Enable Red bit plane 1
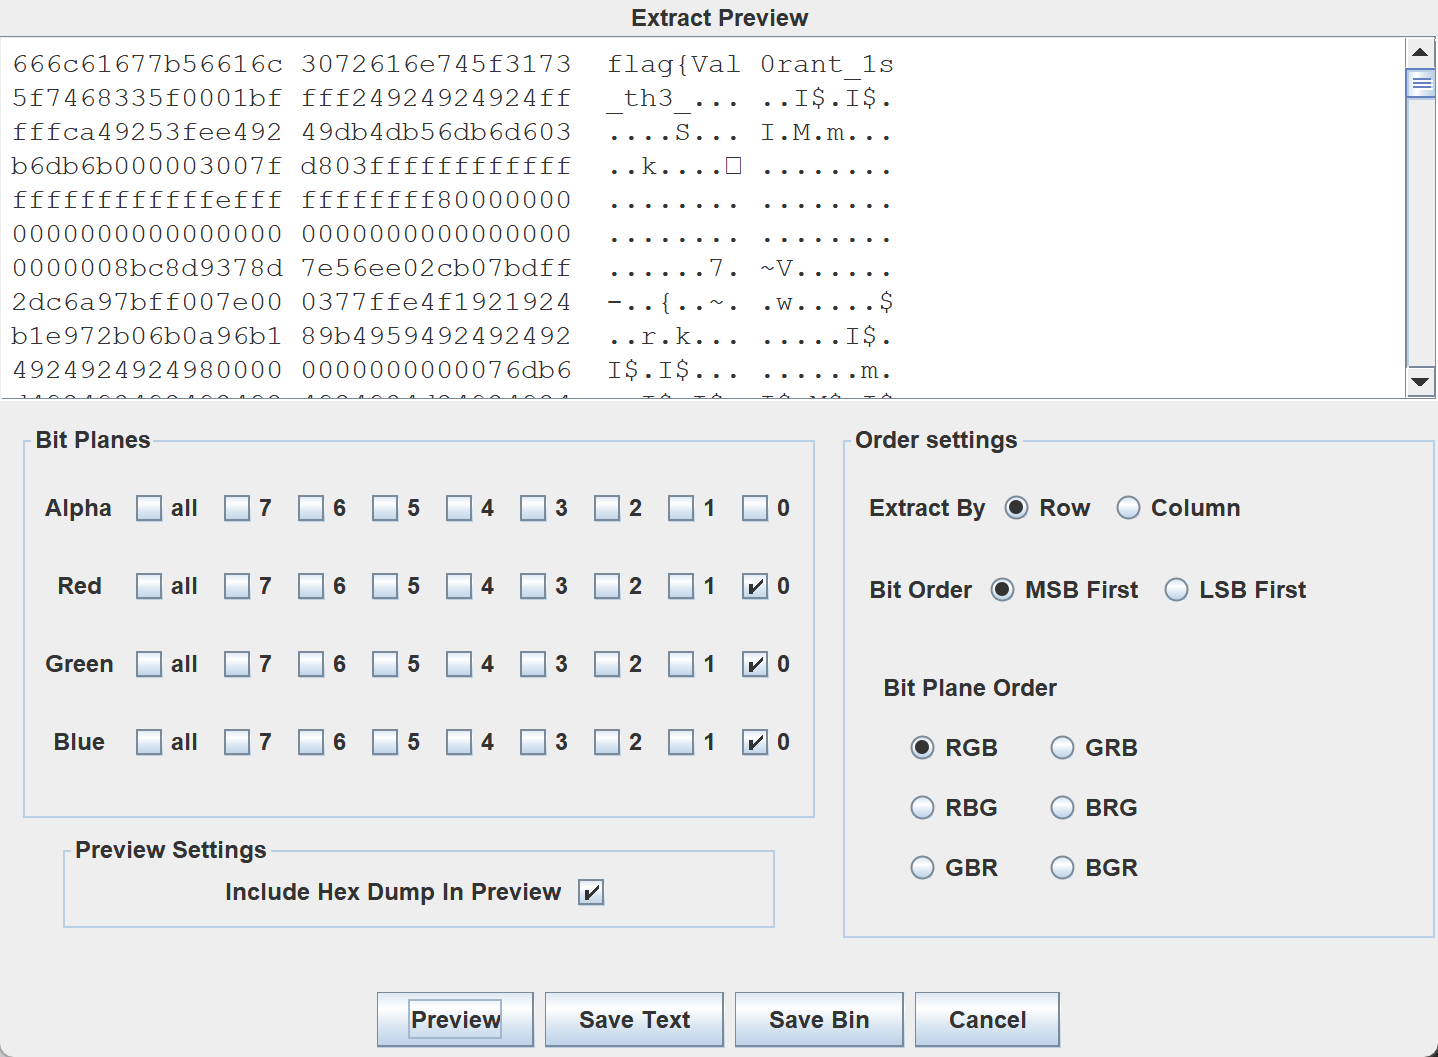 (681, 586)
